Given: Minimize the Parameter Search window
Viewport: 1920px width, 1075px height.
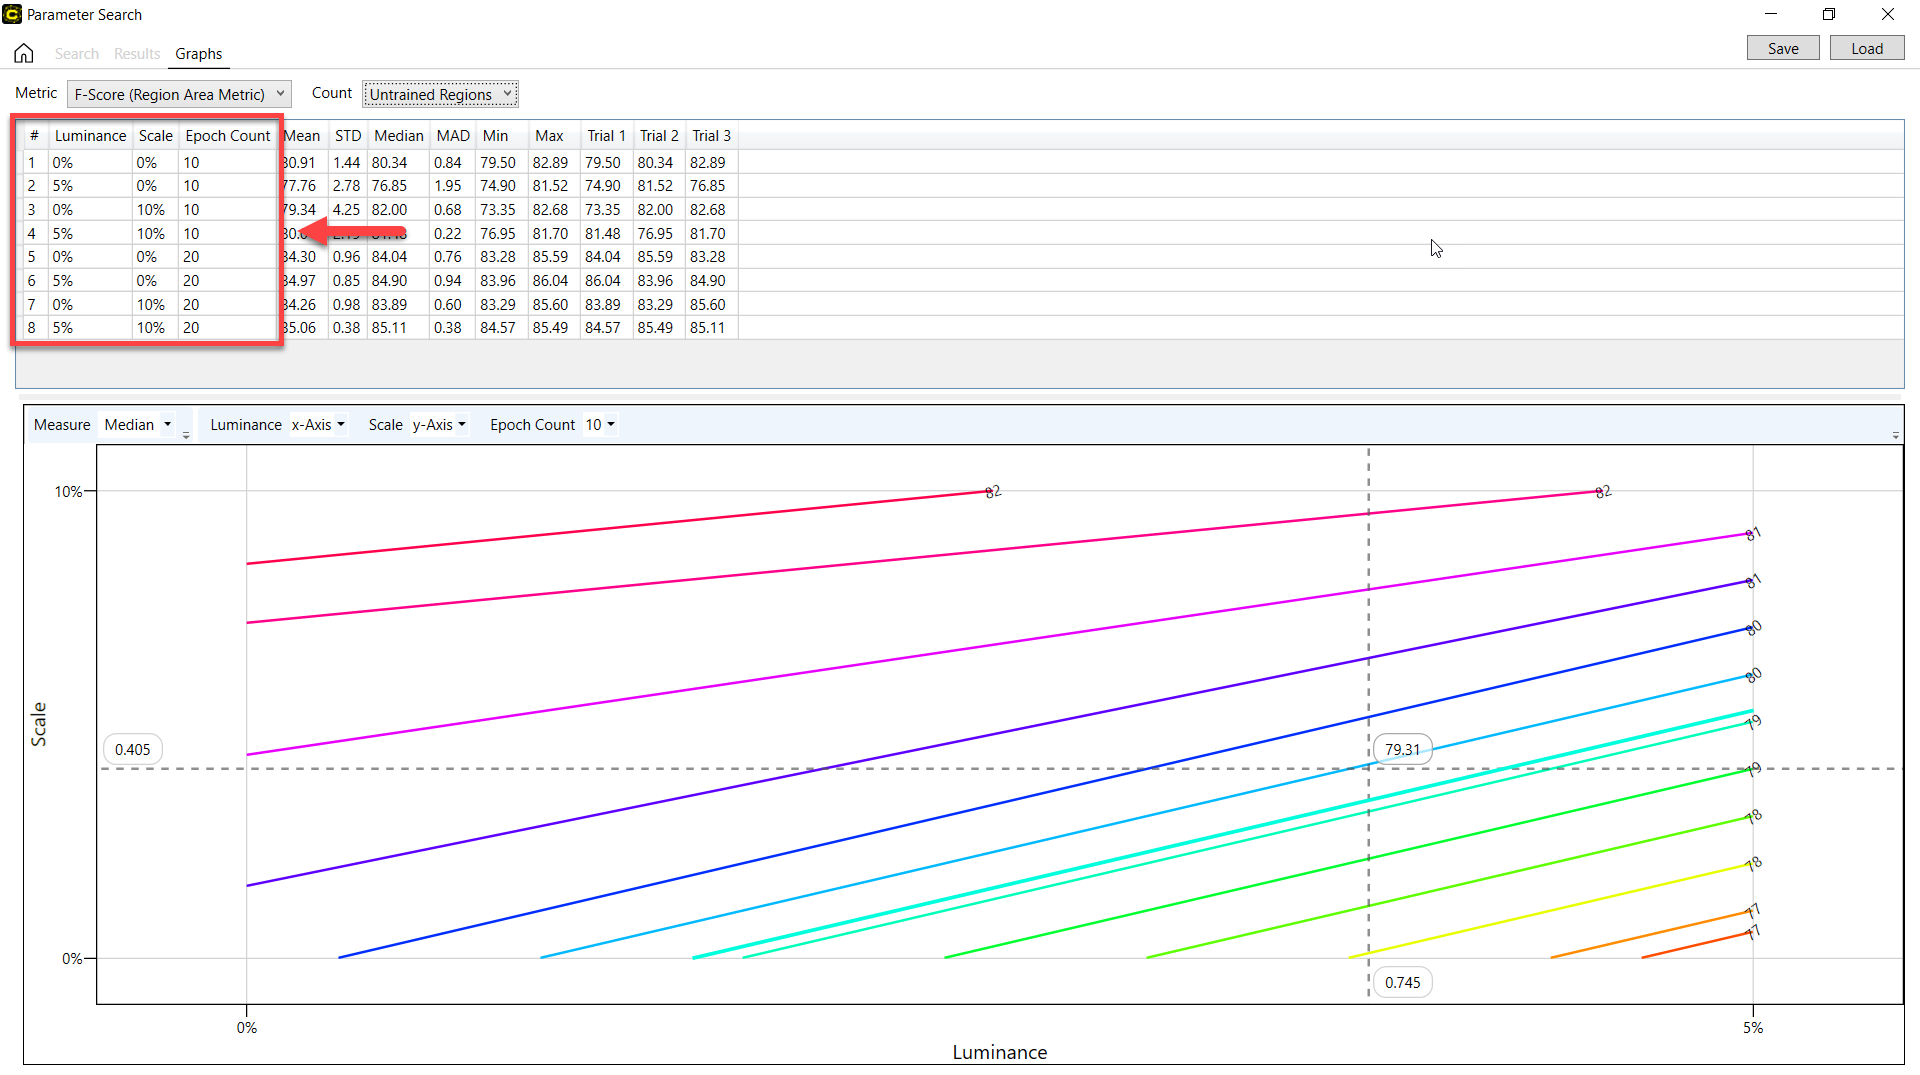Looking at the screenshot, I should tap(1770, 14).
